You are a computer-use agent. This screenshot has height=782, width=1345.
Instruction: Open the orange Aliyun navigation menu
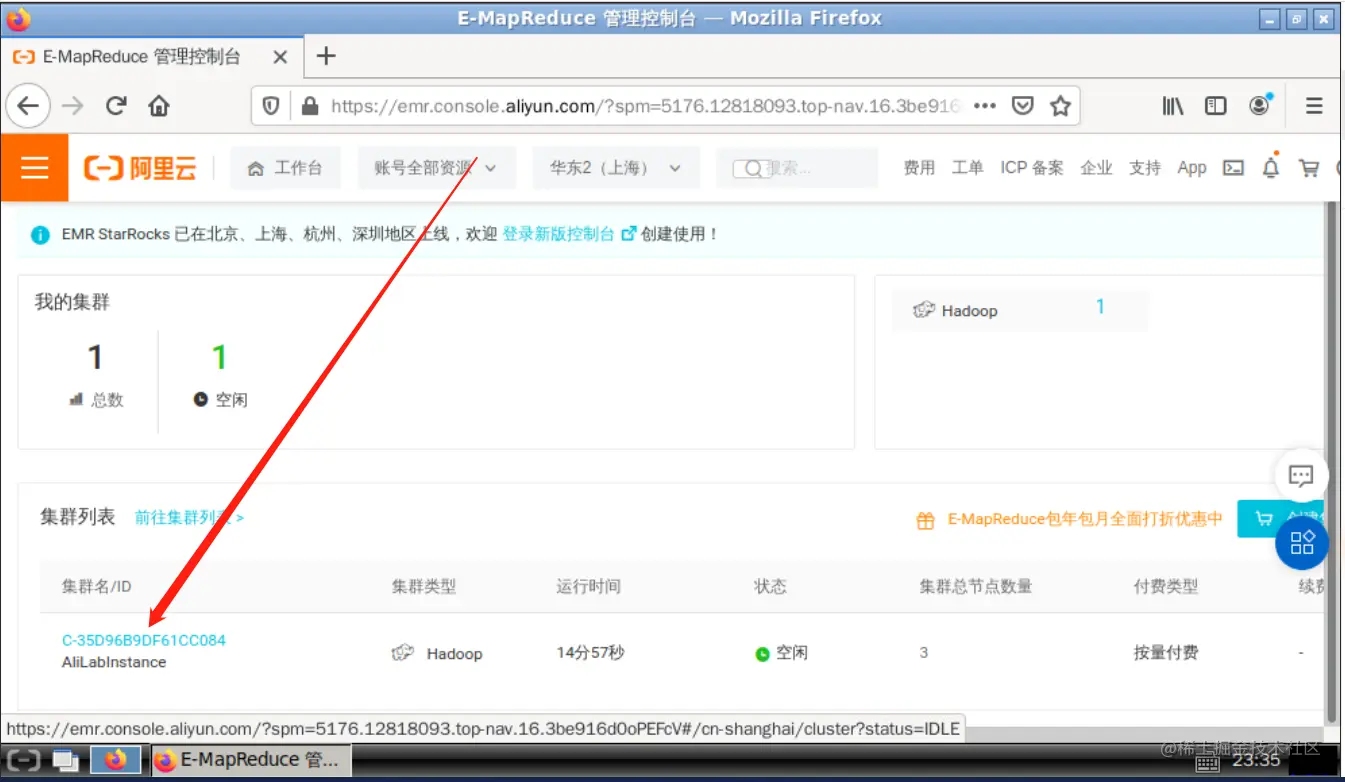[34, 168]
